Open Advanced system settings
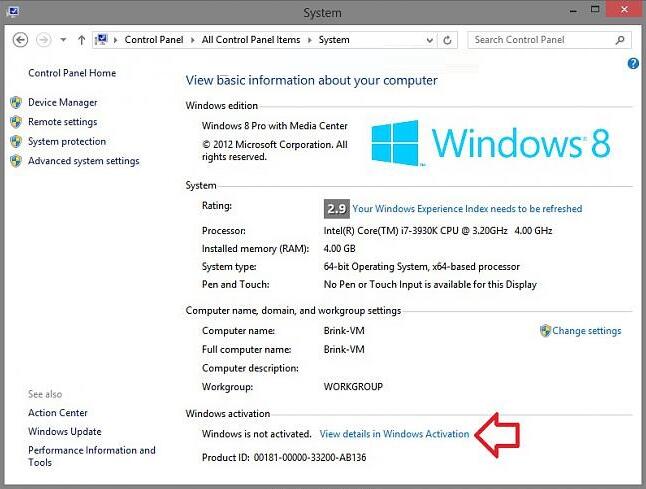Image resolution: width=646 pixels, height=489 pixels. click(x=84, y=161)
